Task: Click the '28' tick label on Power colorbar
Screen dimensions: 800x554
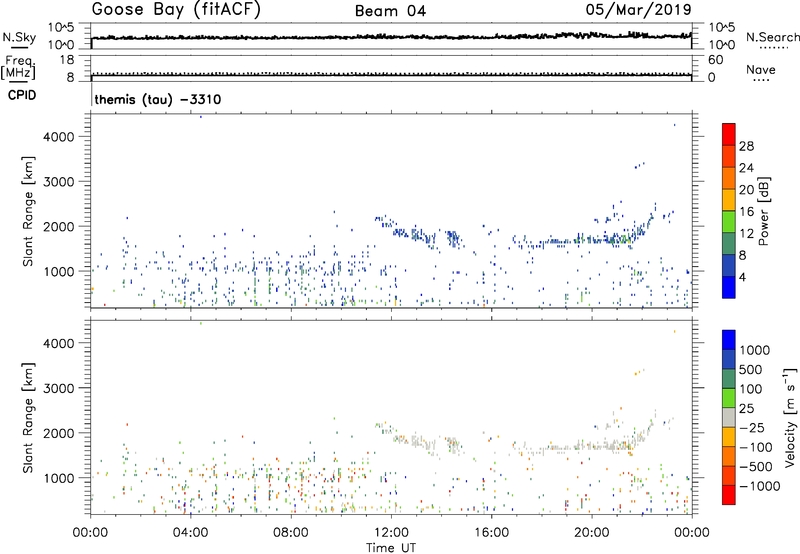Action: coord(746,146)
